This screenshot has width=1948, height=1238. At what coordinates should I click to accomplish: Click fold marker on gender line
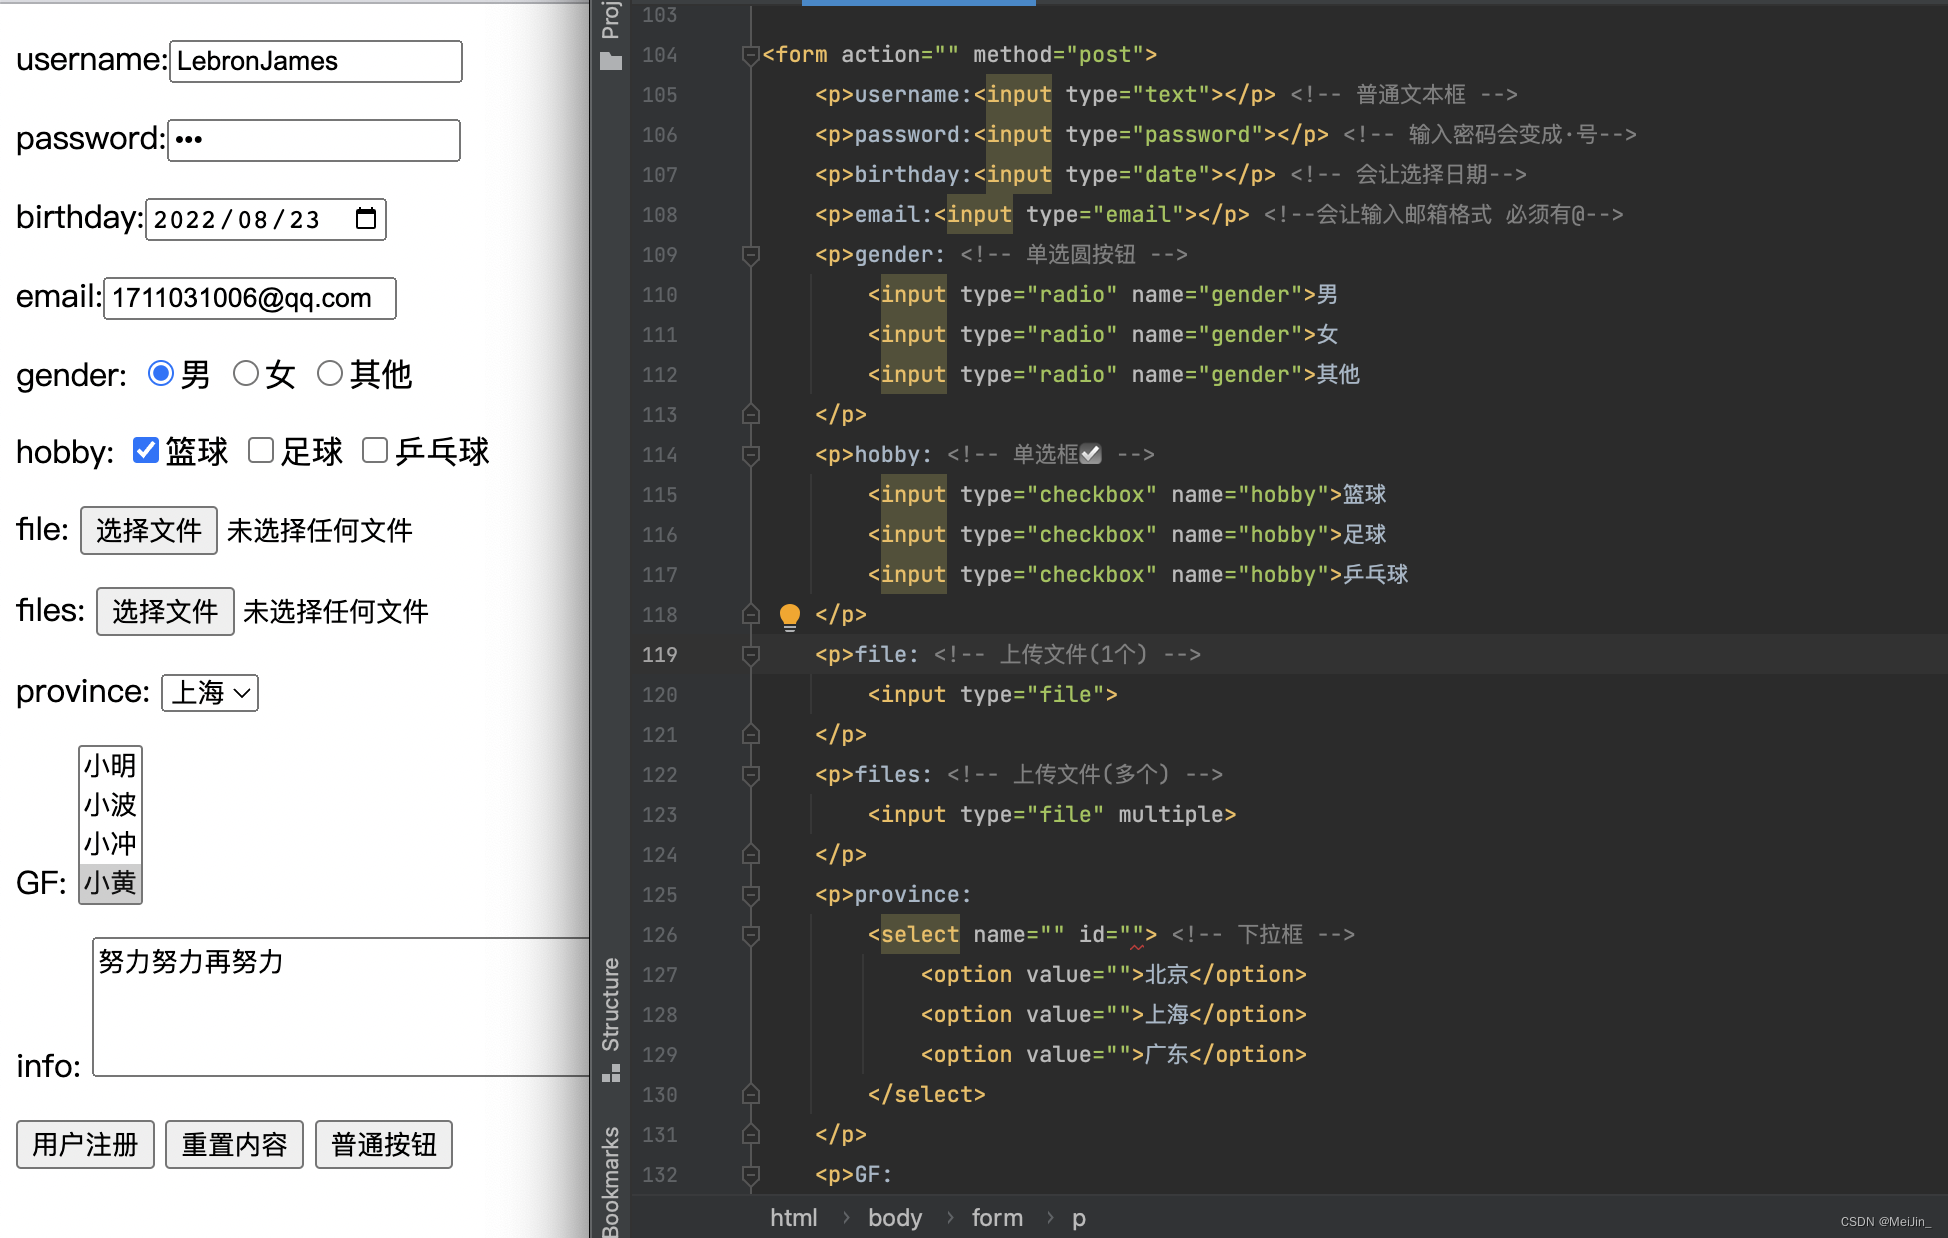point(751,255)
